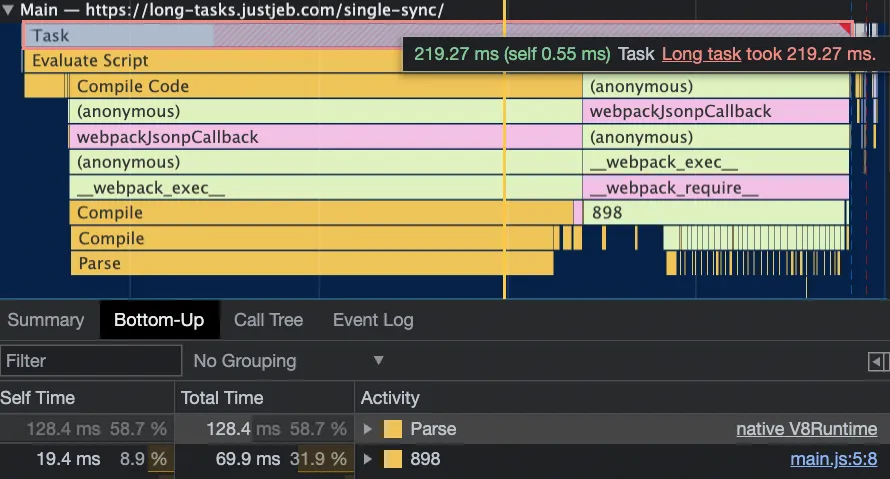This screenshot has width=890, height=479.
Task: Select the 898 function block
Action: click(714, 213)
